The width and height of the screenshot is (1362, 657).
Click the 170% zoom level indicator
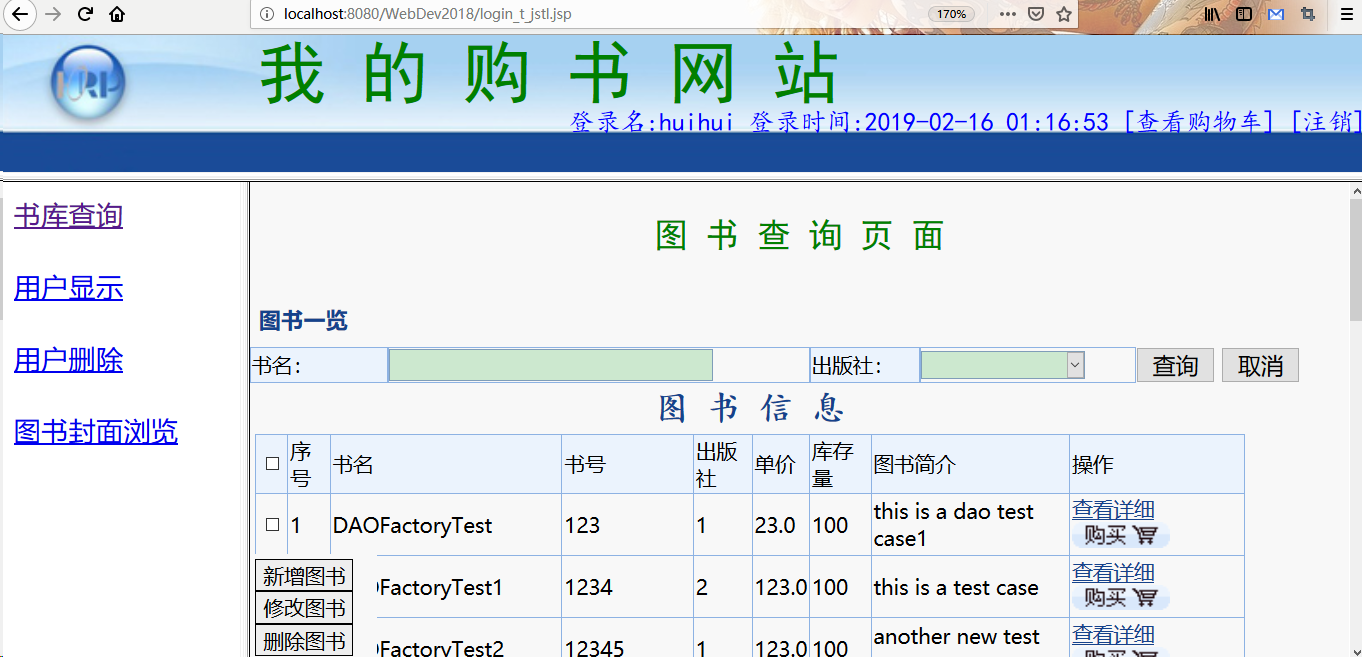[951, 14]
